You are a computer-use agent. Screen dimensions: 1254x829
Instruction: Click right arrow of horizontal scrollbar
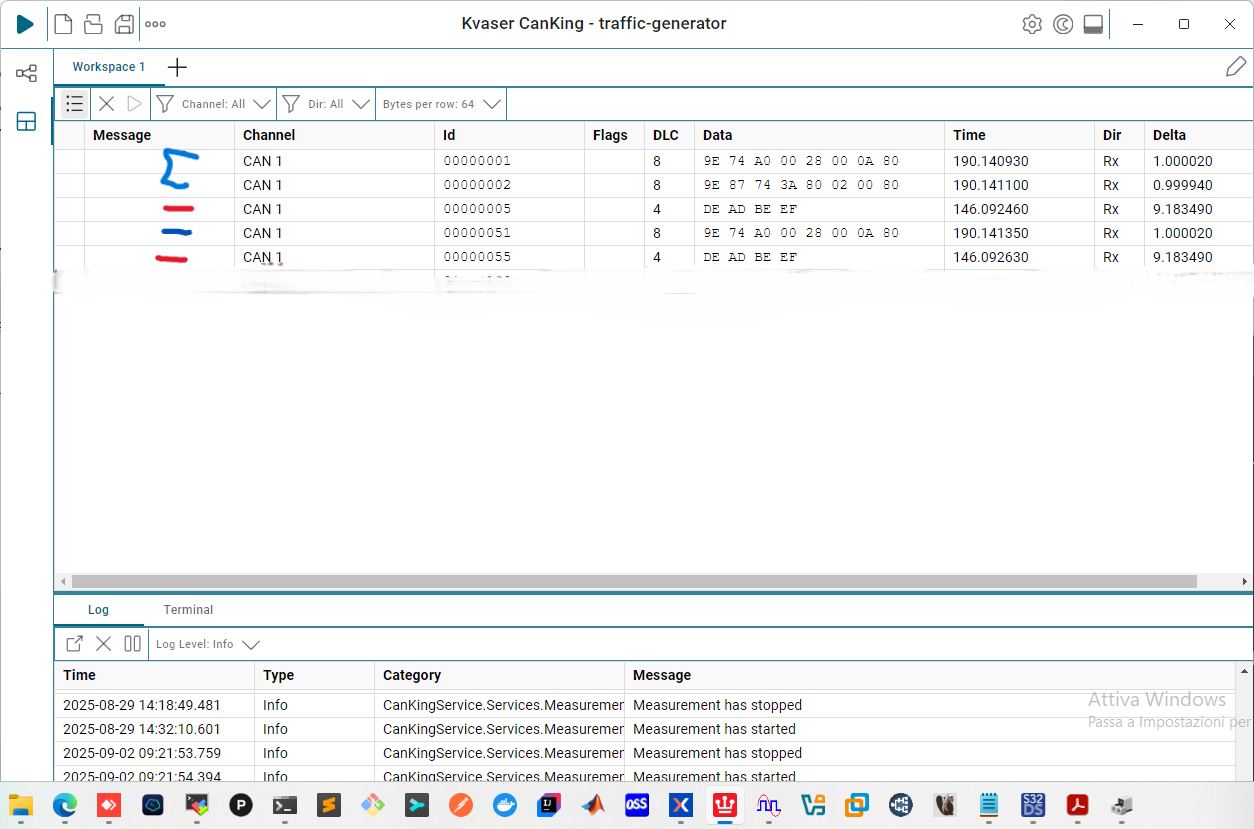click(1245, 581)
